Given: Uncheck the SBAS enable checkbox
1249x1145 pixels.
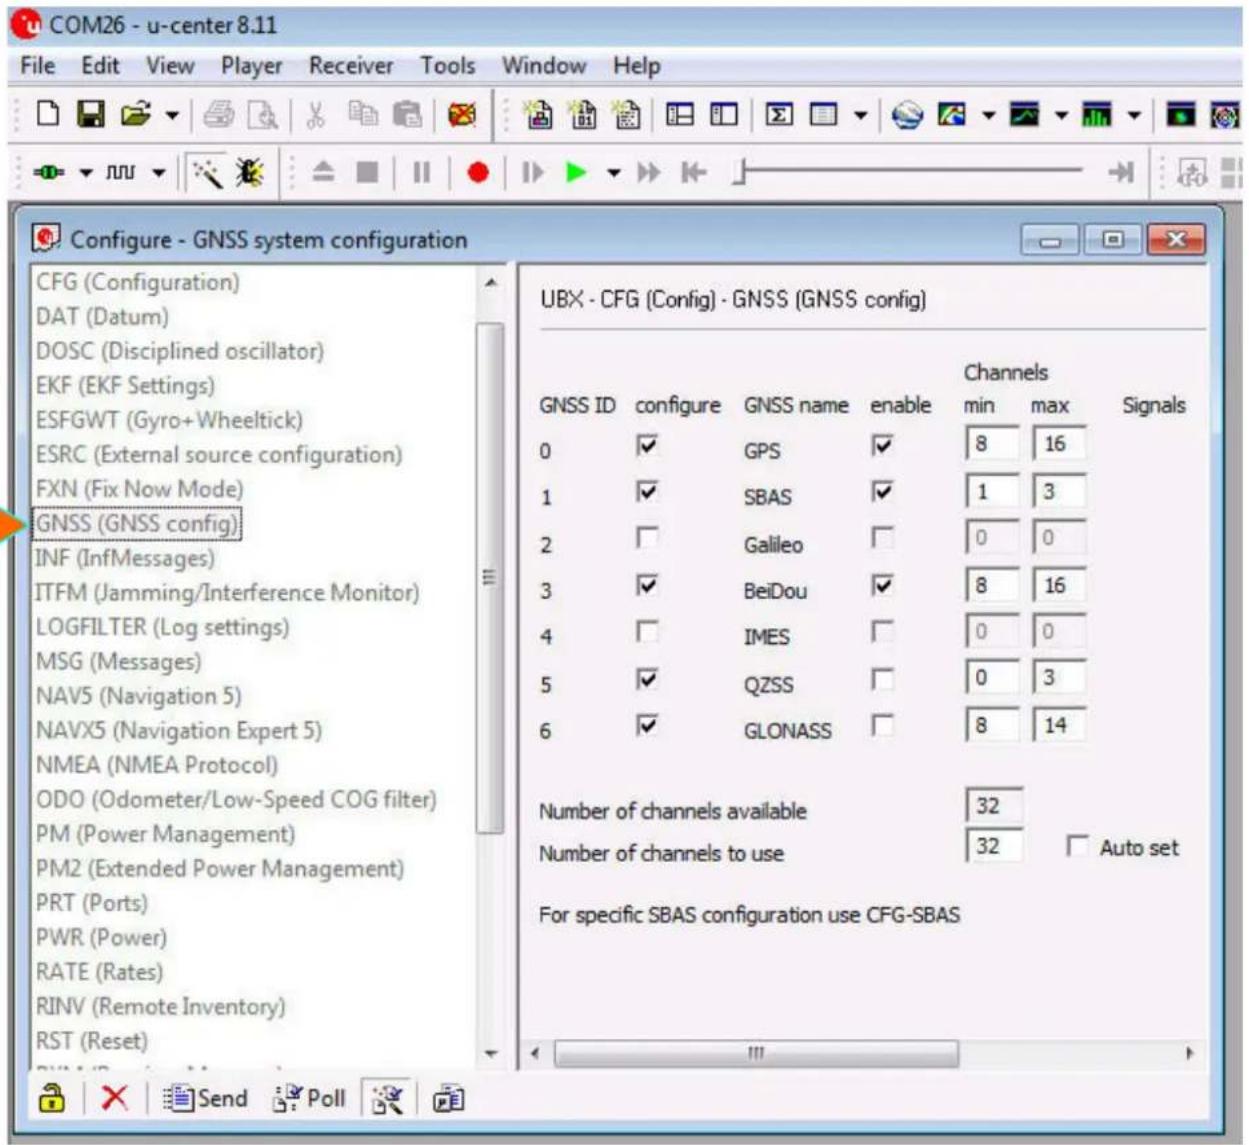Looking at the screenshot, I should pos(882,491).
